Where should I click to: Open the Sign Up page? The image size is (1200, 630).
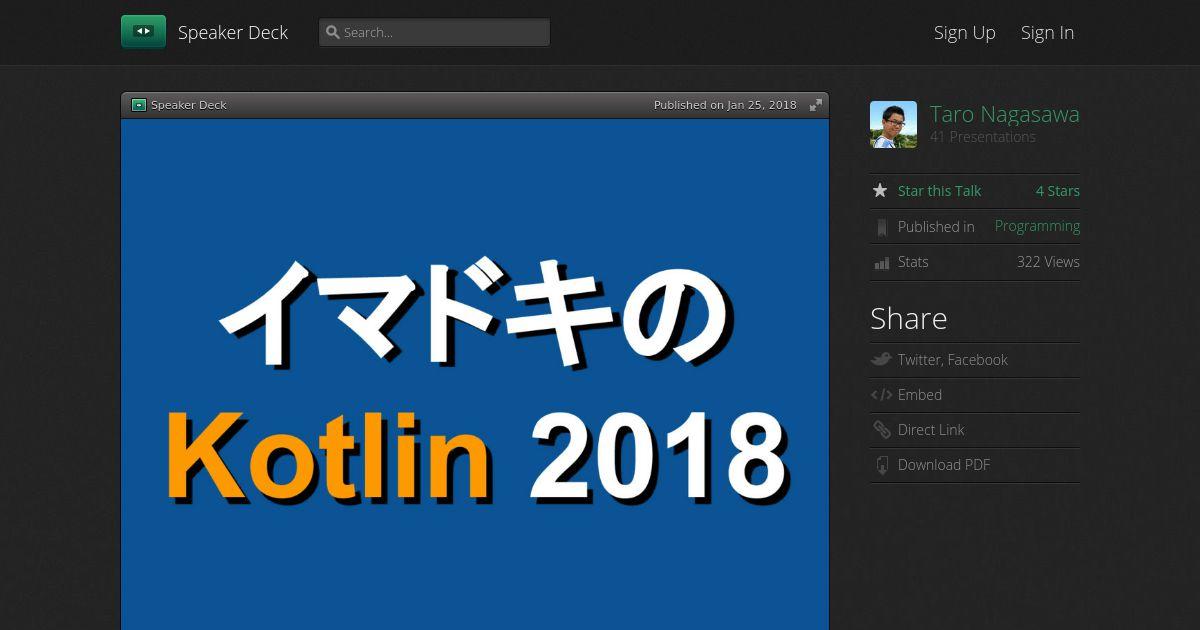[965, 32]
